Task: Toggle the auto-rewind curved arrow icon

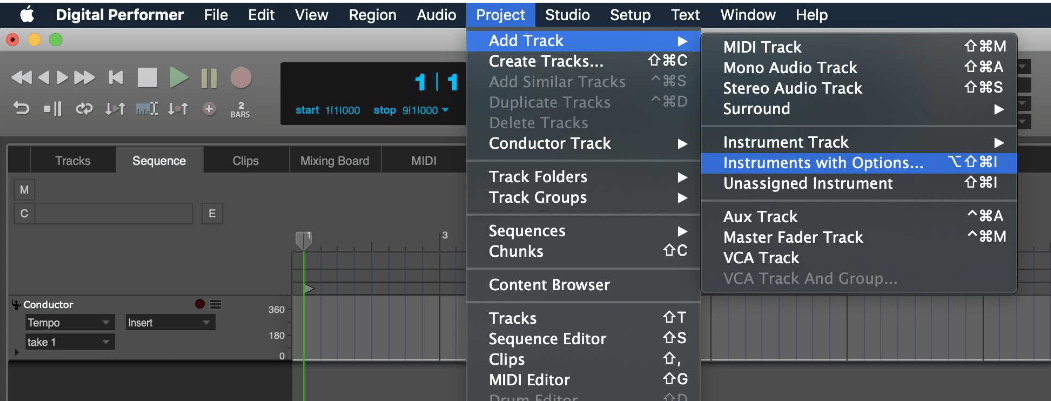Action: (x=21, y=108)
